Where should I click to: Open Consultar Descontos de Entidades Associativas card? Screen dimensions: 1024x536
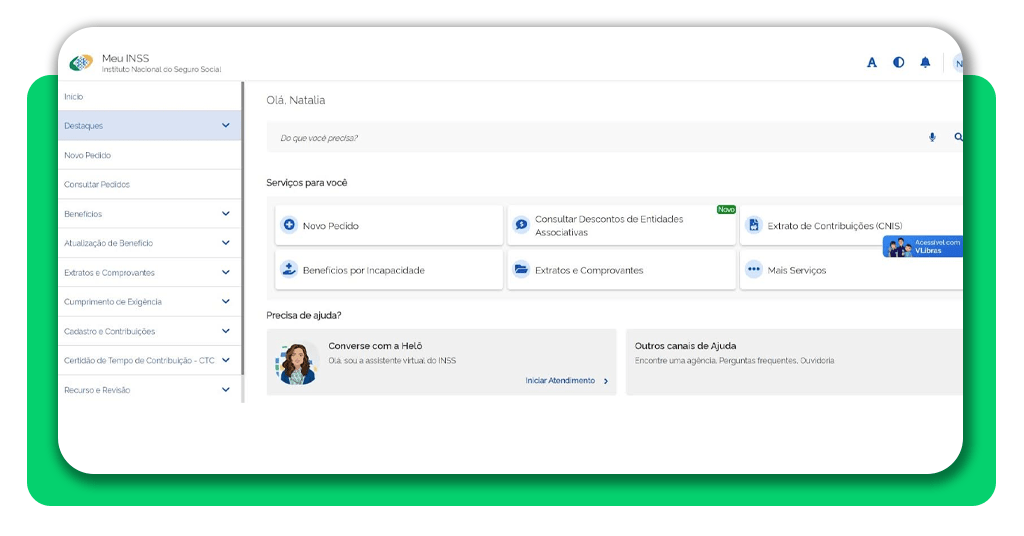coord(620,226)
